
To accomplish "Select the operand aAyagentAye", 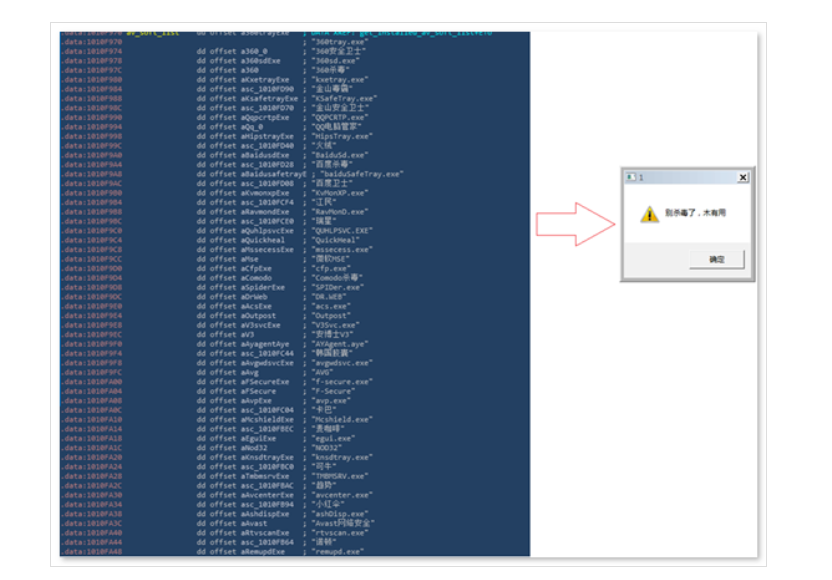I will pyautogui.click(x=265, y=344).
